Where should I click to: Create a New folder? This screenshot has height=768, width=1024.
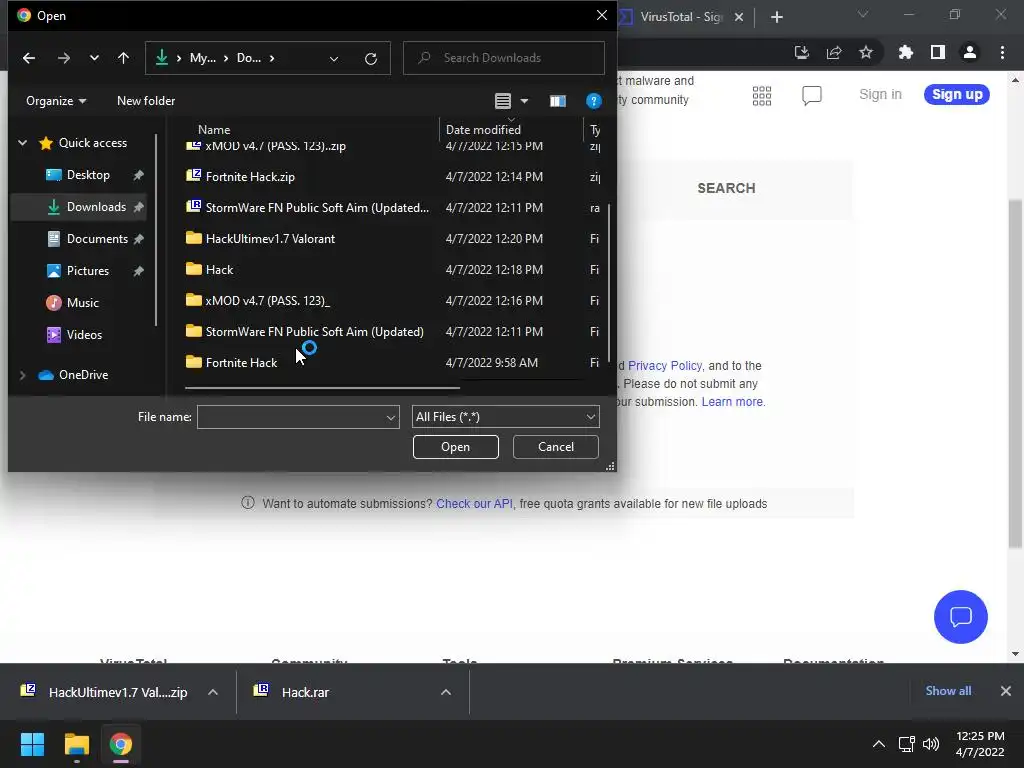click(x=146, y=101)
